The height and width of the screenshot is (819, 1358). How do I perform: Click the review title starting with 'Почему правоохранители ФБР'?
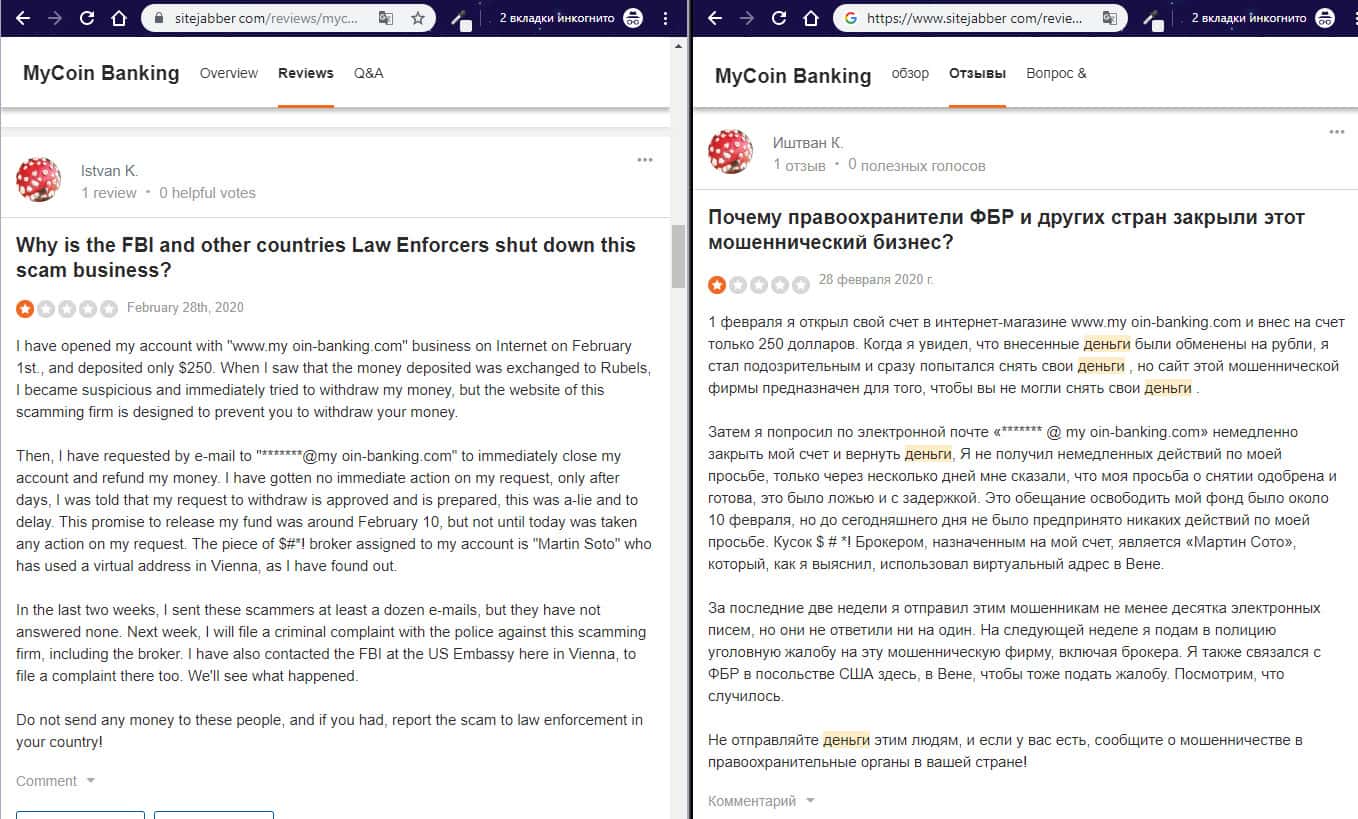tap(1007, 229)
